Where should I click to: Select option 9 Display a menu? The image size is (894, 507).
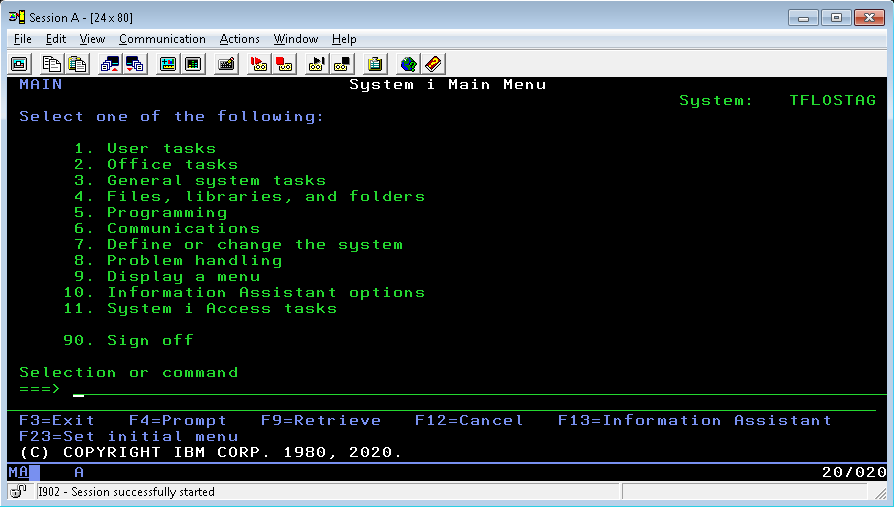(167, 276)
